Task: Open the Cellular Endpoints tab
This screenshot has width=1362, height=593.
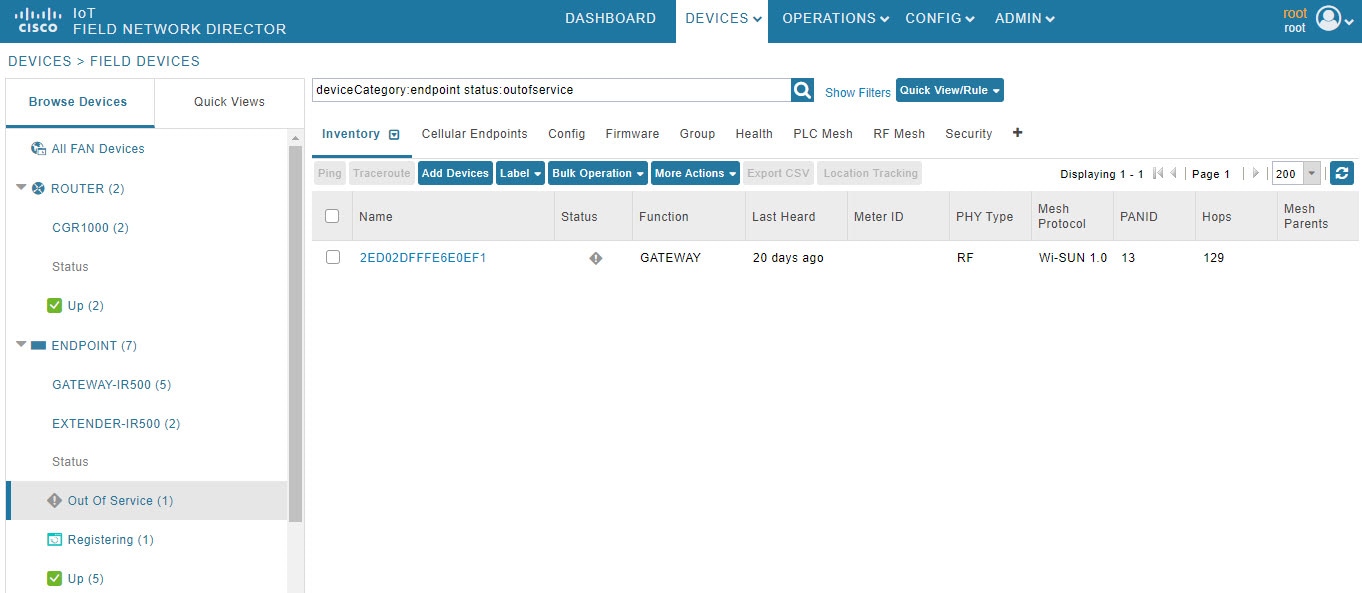Action: coord(475,134)
